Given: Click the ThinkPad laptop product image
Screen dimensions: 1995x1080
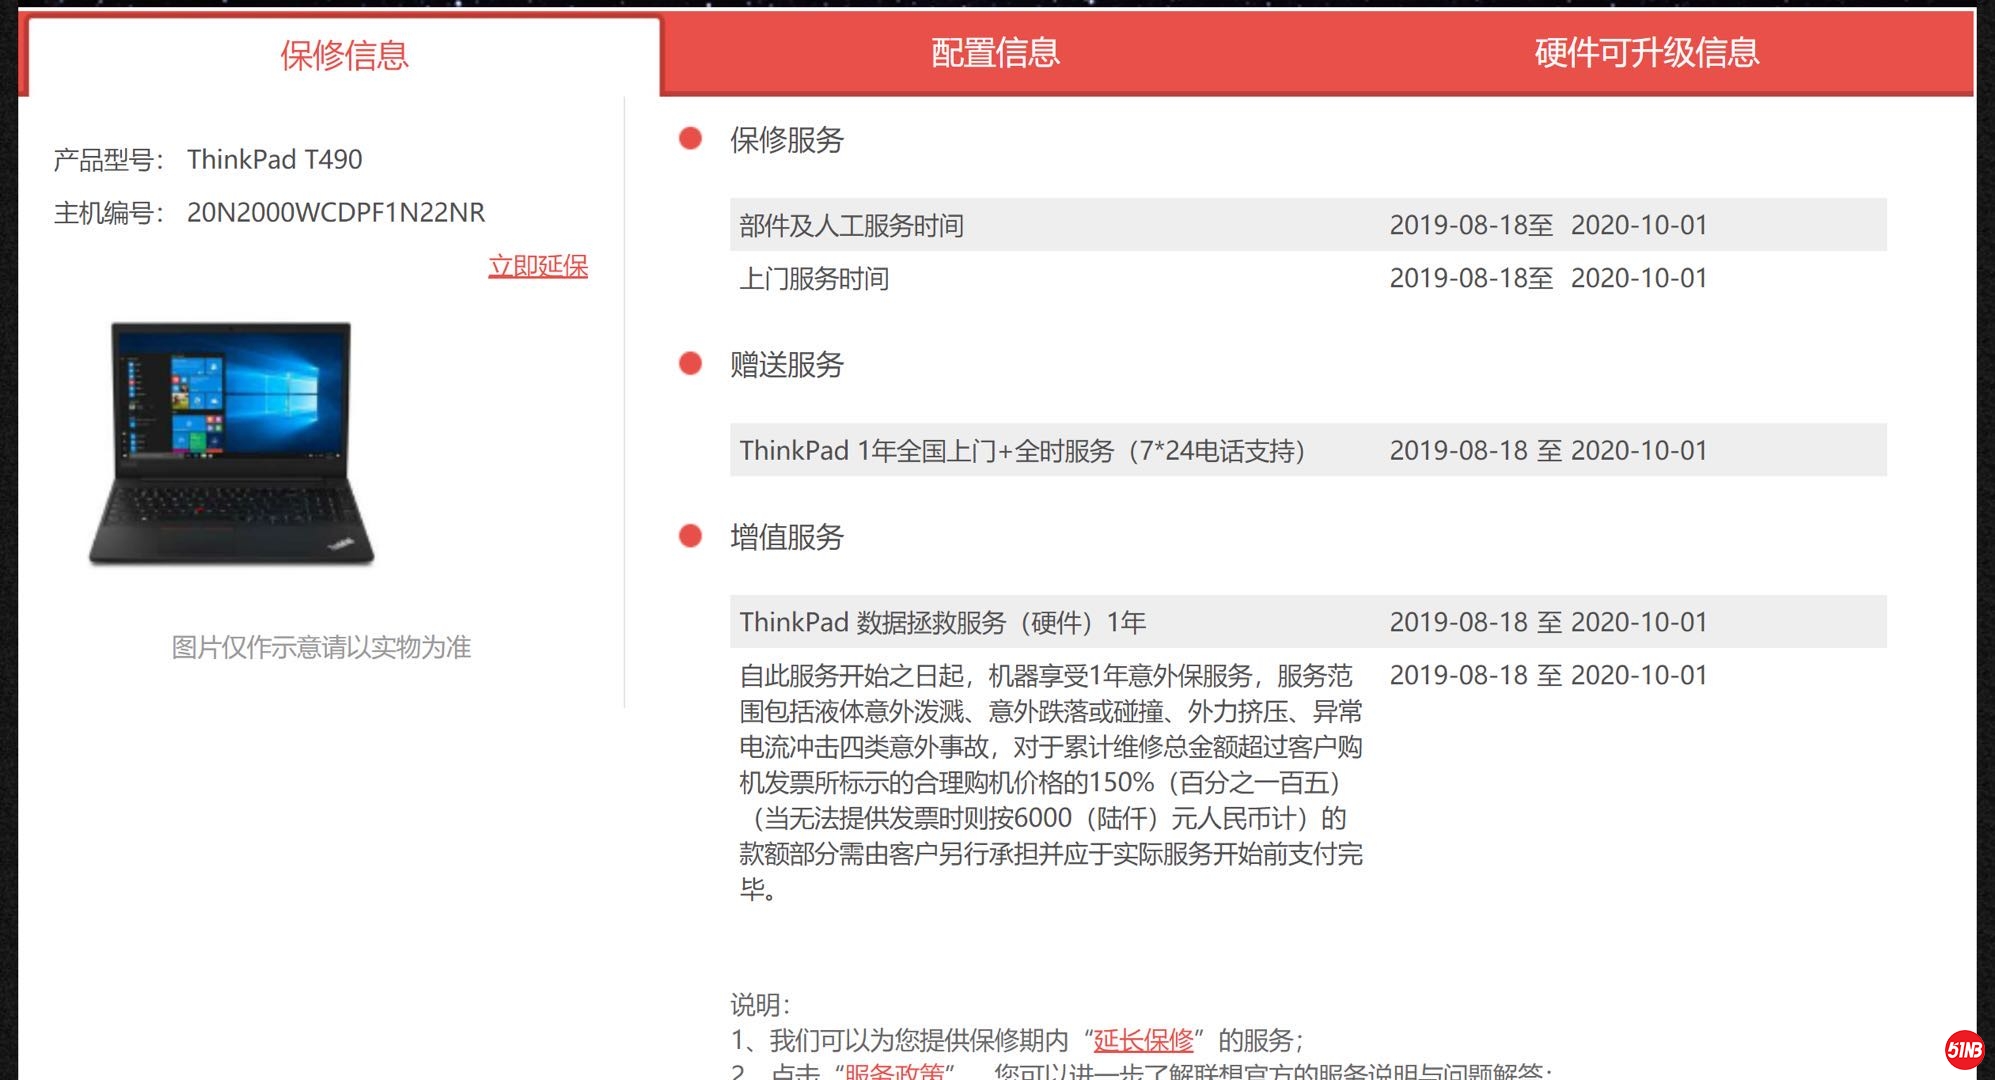Looking at the screenshot, I should coord(231,443).
